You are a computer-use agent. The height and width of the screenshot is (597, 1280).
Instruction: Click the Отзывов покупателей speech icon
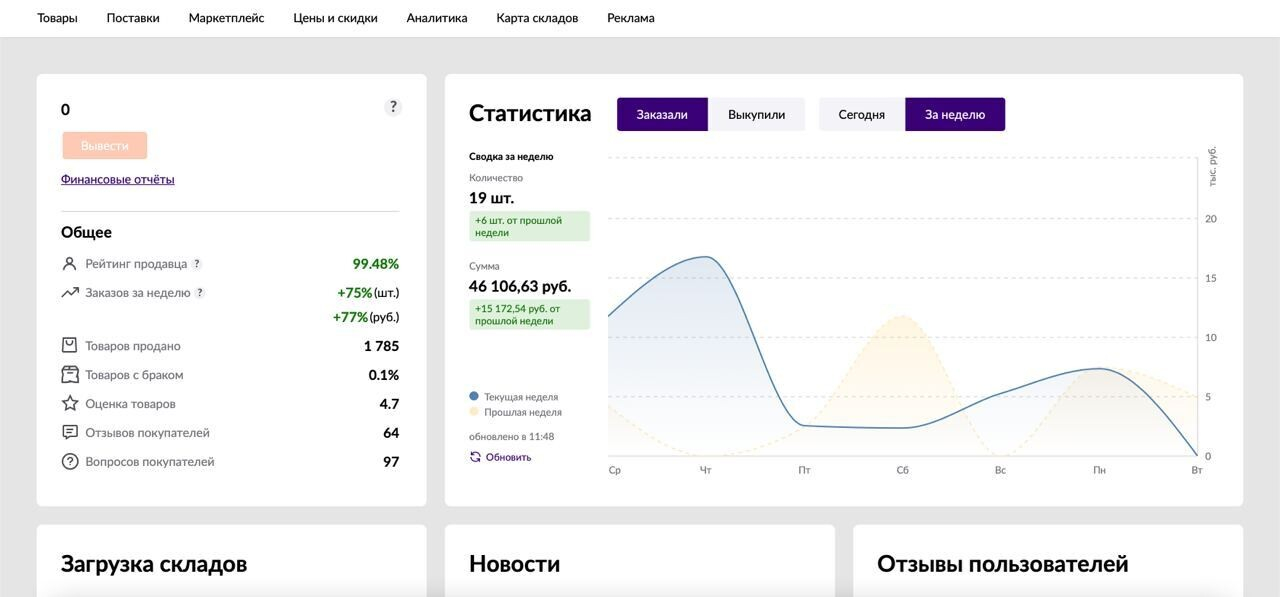[70, 432]
